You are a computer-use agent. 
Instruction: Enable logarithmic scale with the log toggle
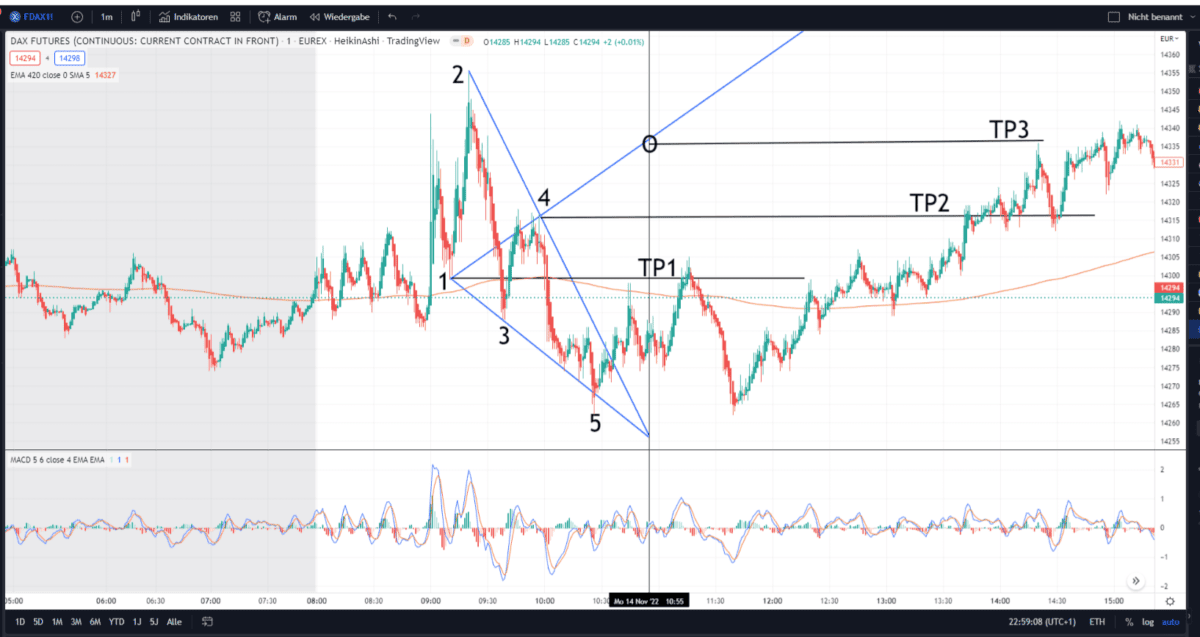point(1148,621)
